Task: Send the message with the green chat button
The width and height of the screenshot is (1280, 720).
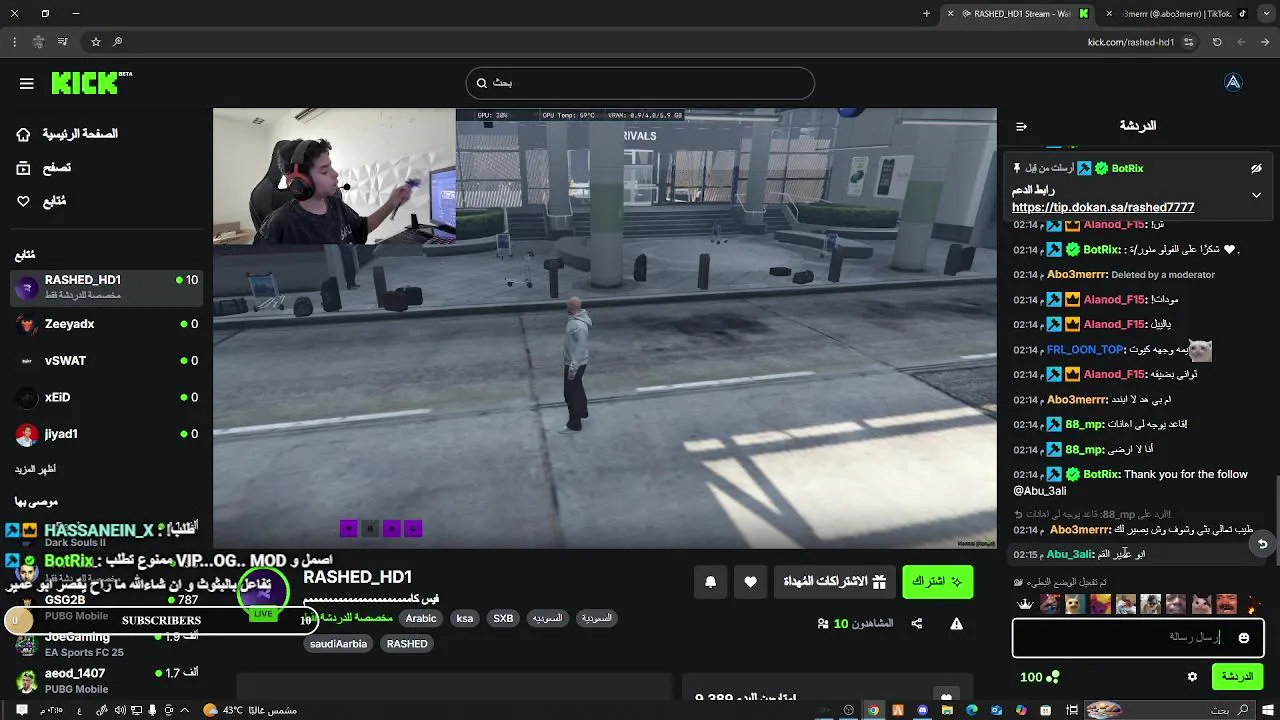Action: coord(1237,677)
